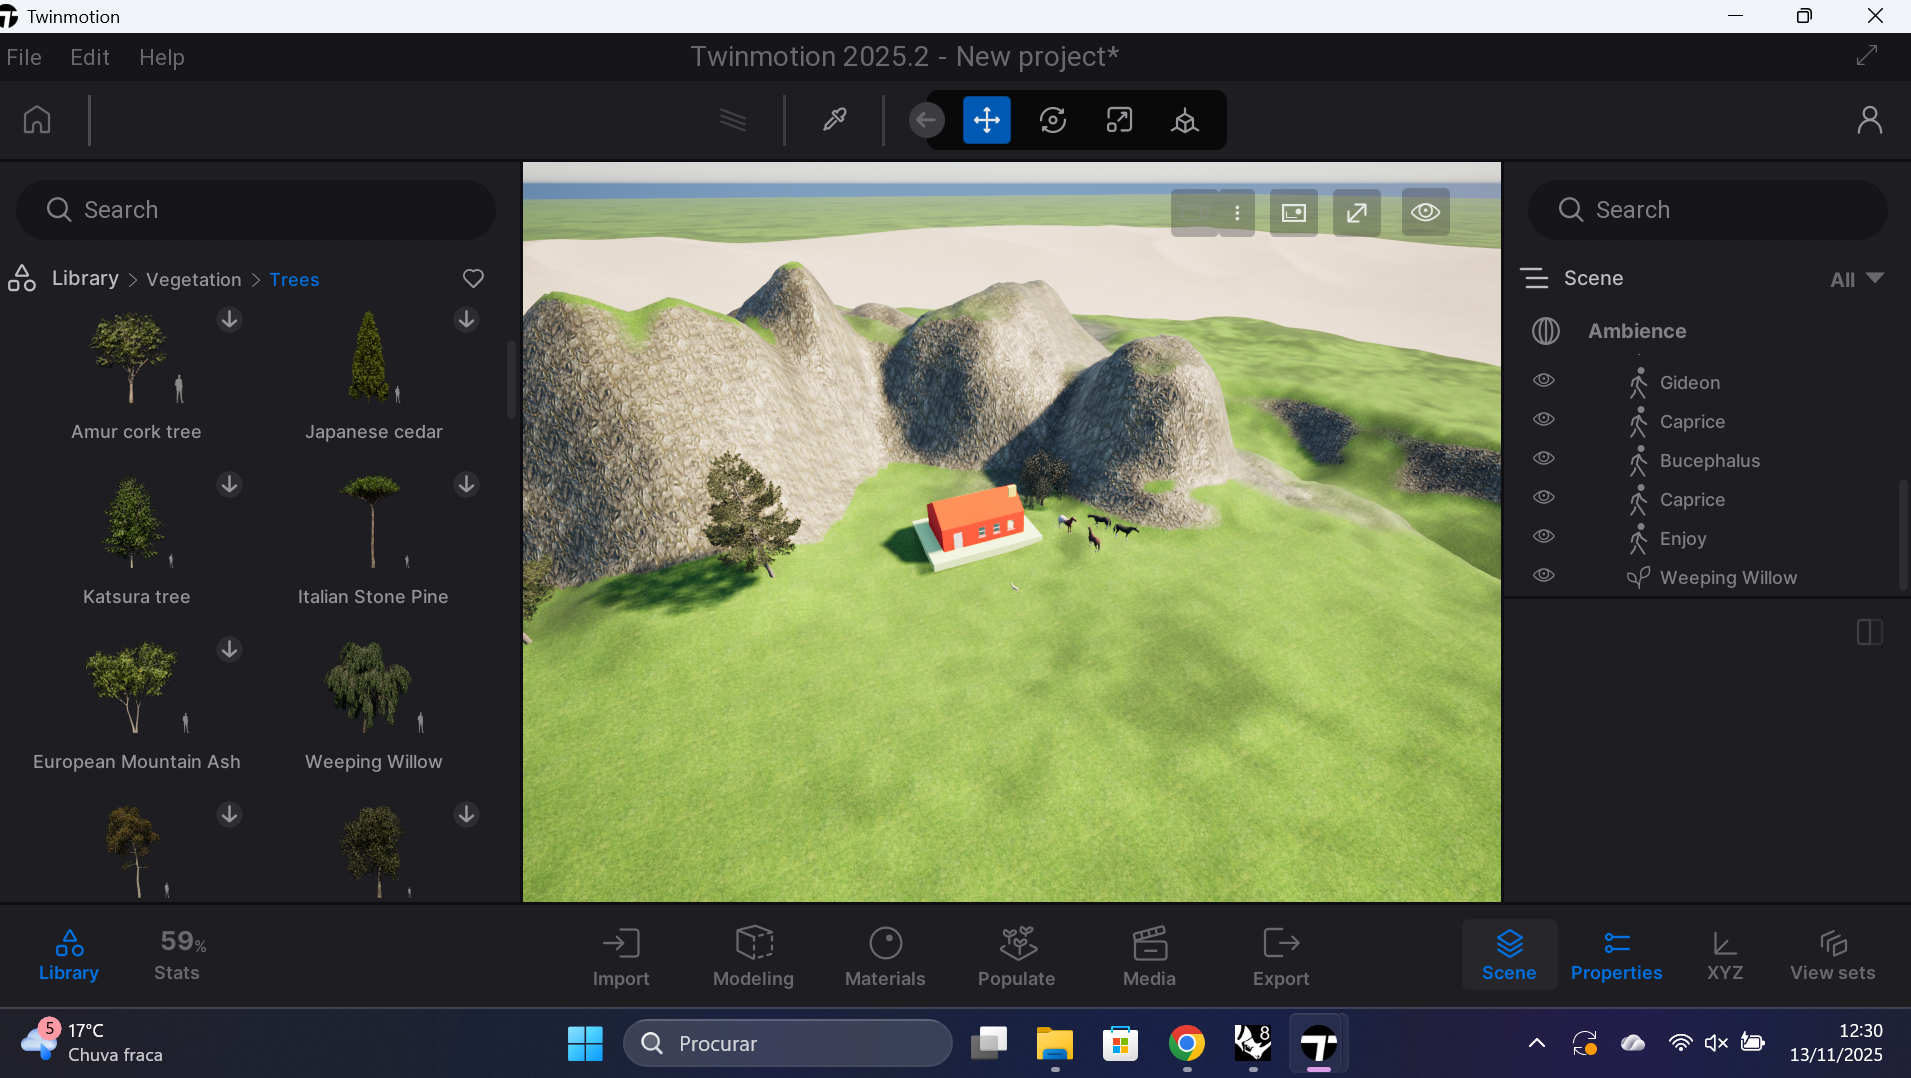Click the Scene list hamburger icon
The width and height of the screenshot is (1911, 1078).
pyautogui.click(x=1534, y=278)
